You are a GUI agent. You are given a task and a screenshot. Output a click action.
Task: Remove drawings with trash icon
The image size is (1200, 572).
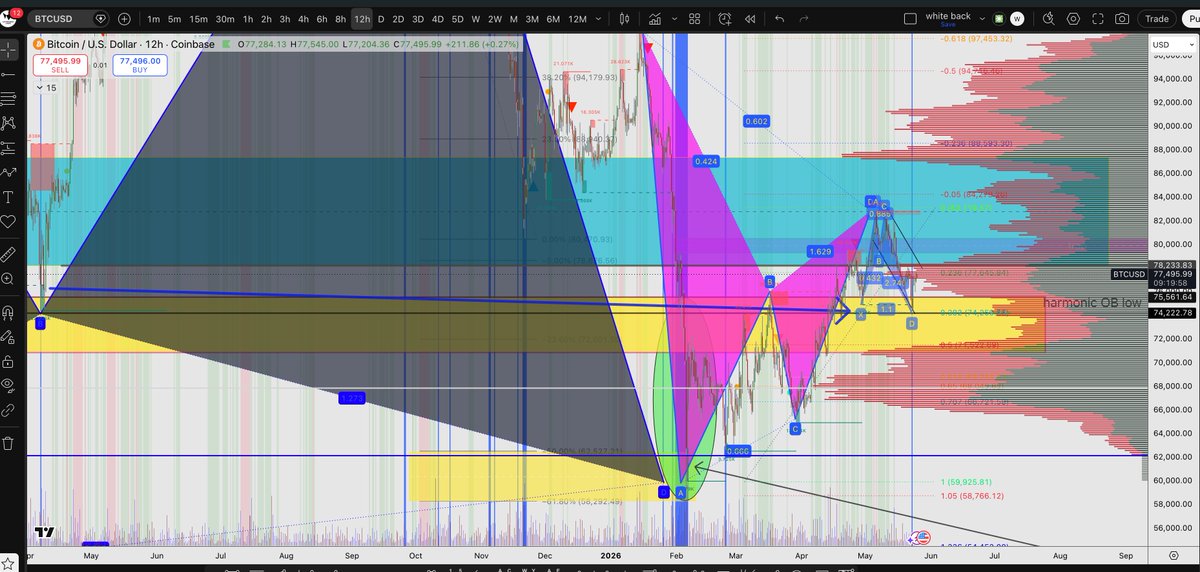[10, 442]
